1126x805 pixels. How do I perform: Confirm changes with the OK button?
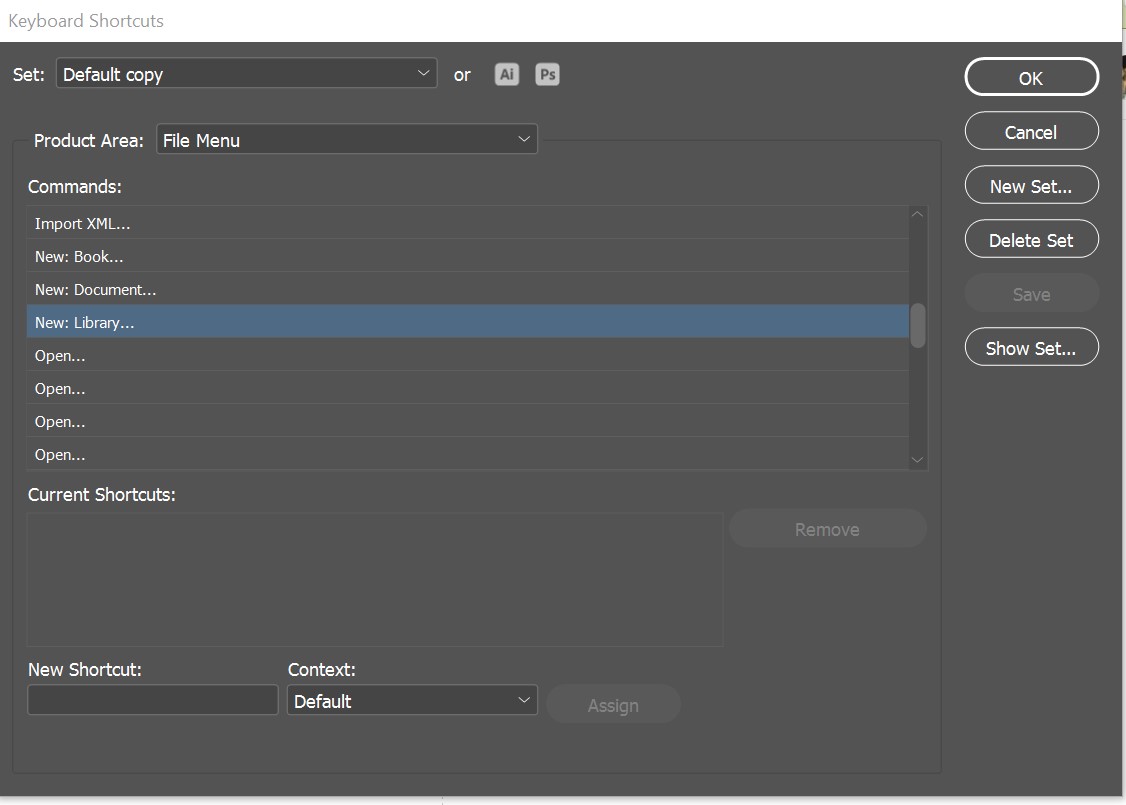[1031, 77]
